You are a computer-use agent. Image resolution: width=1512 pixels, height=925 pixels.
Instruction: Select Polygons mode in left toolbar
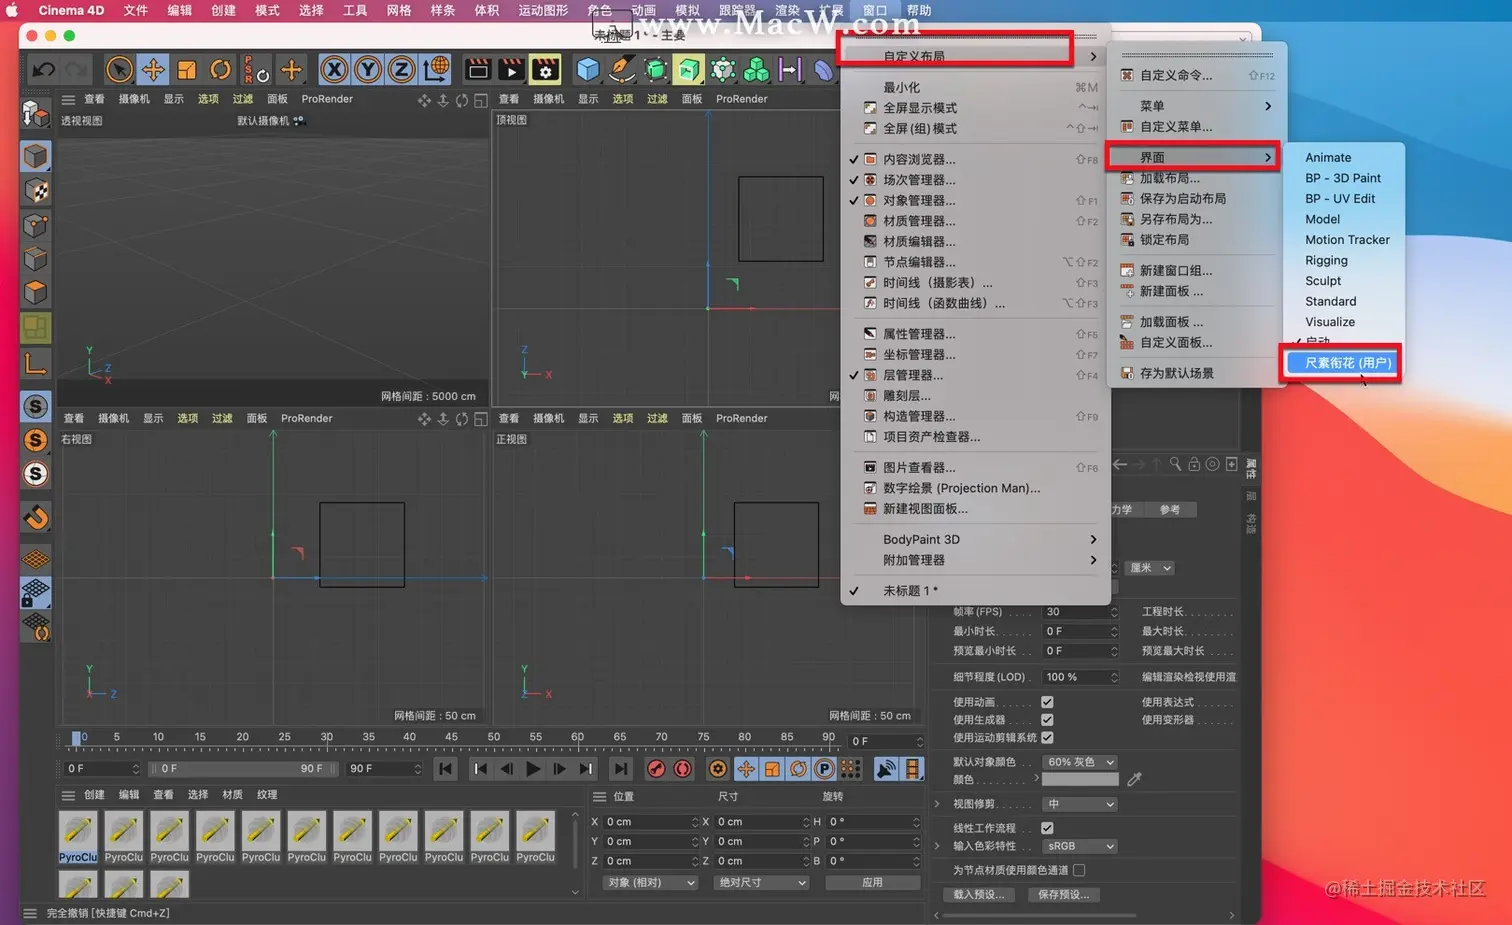(36, 292)
